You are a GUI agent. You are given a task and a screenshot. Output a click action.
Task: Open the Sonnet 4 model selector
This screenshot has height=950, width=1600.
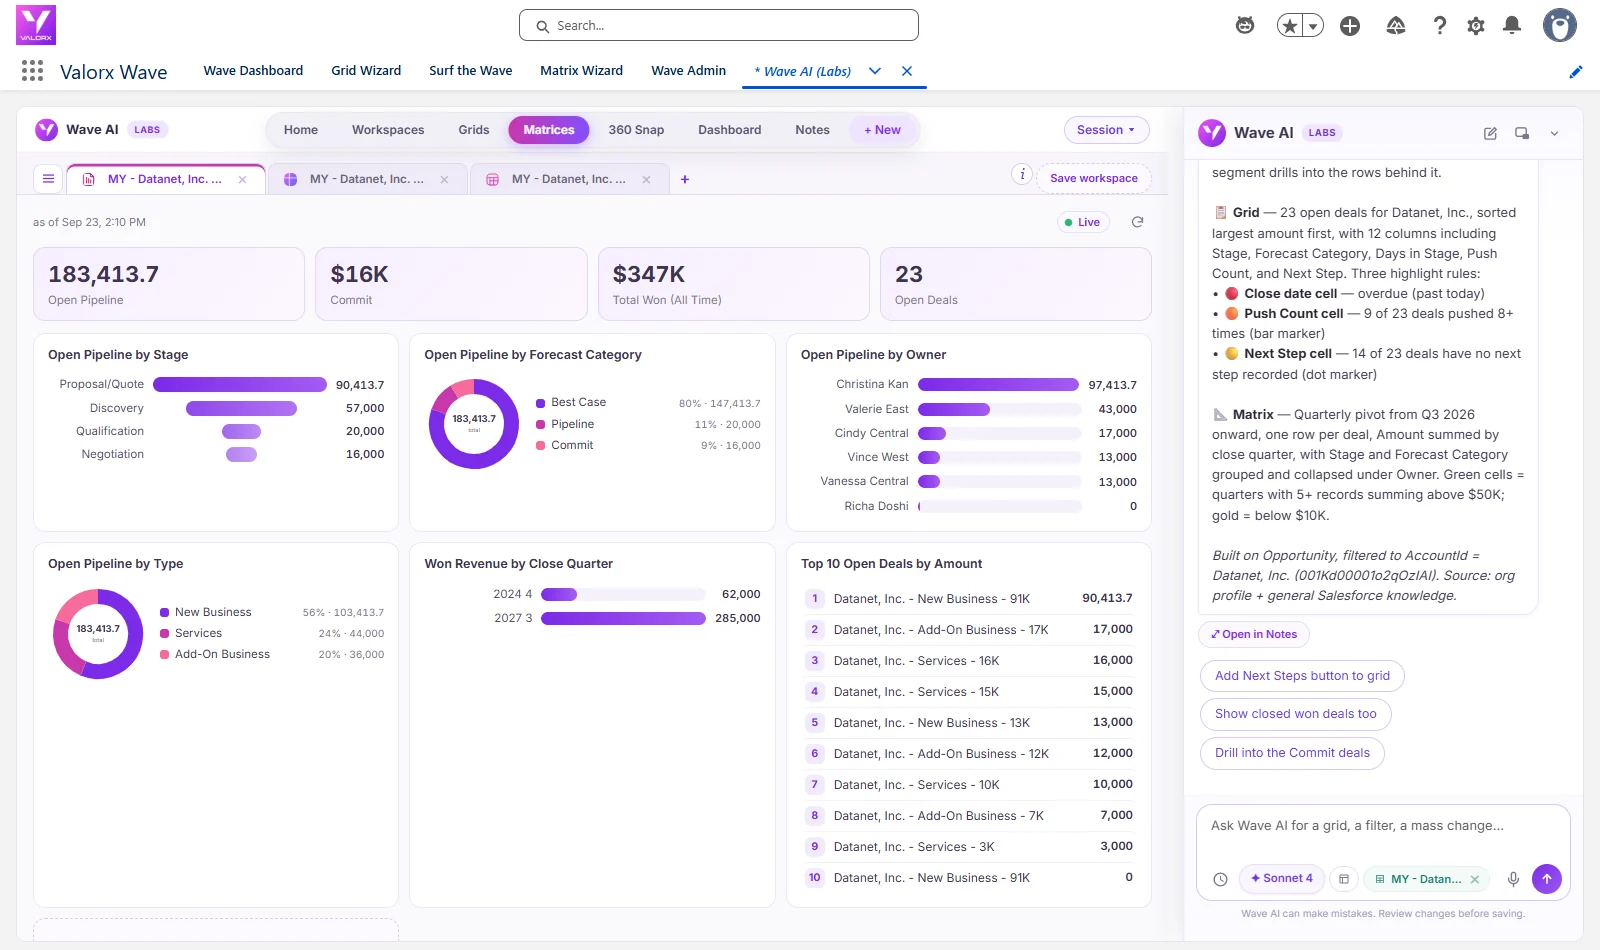1282,879
